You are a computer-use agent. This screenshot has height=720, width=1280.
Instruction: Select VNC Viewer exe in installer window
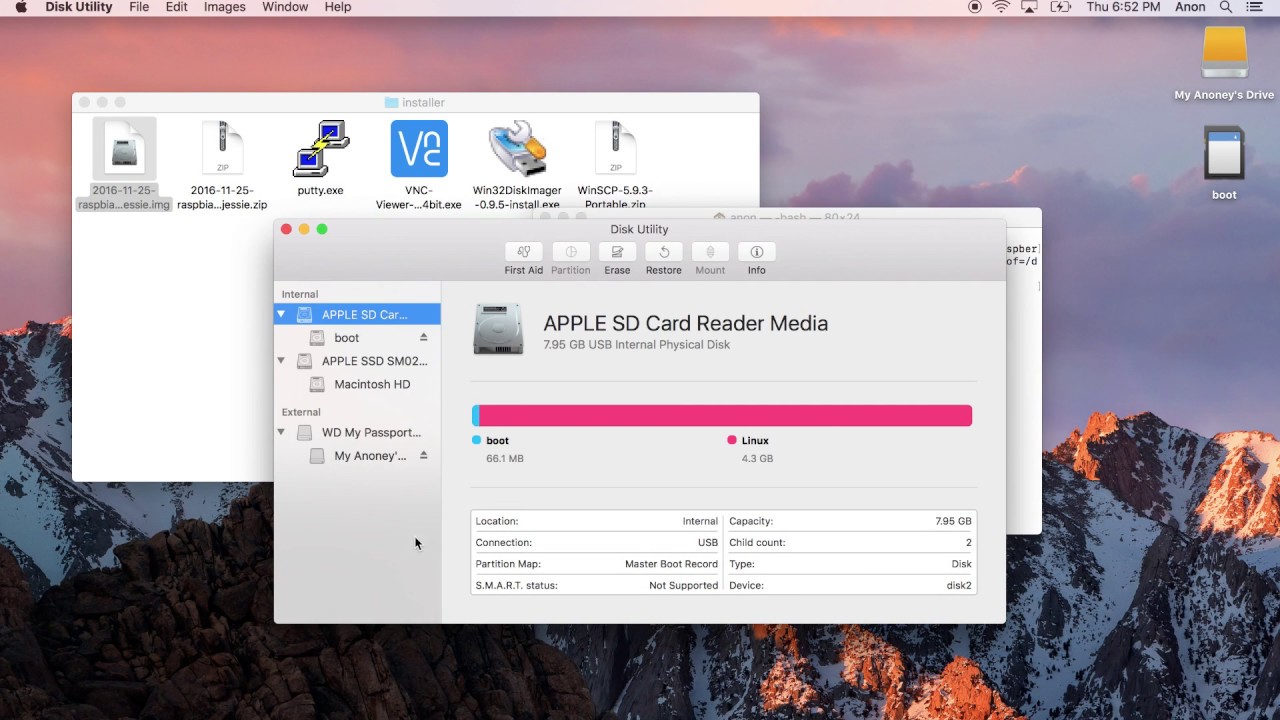tap(419, 165)
